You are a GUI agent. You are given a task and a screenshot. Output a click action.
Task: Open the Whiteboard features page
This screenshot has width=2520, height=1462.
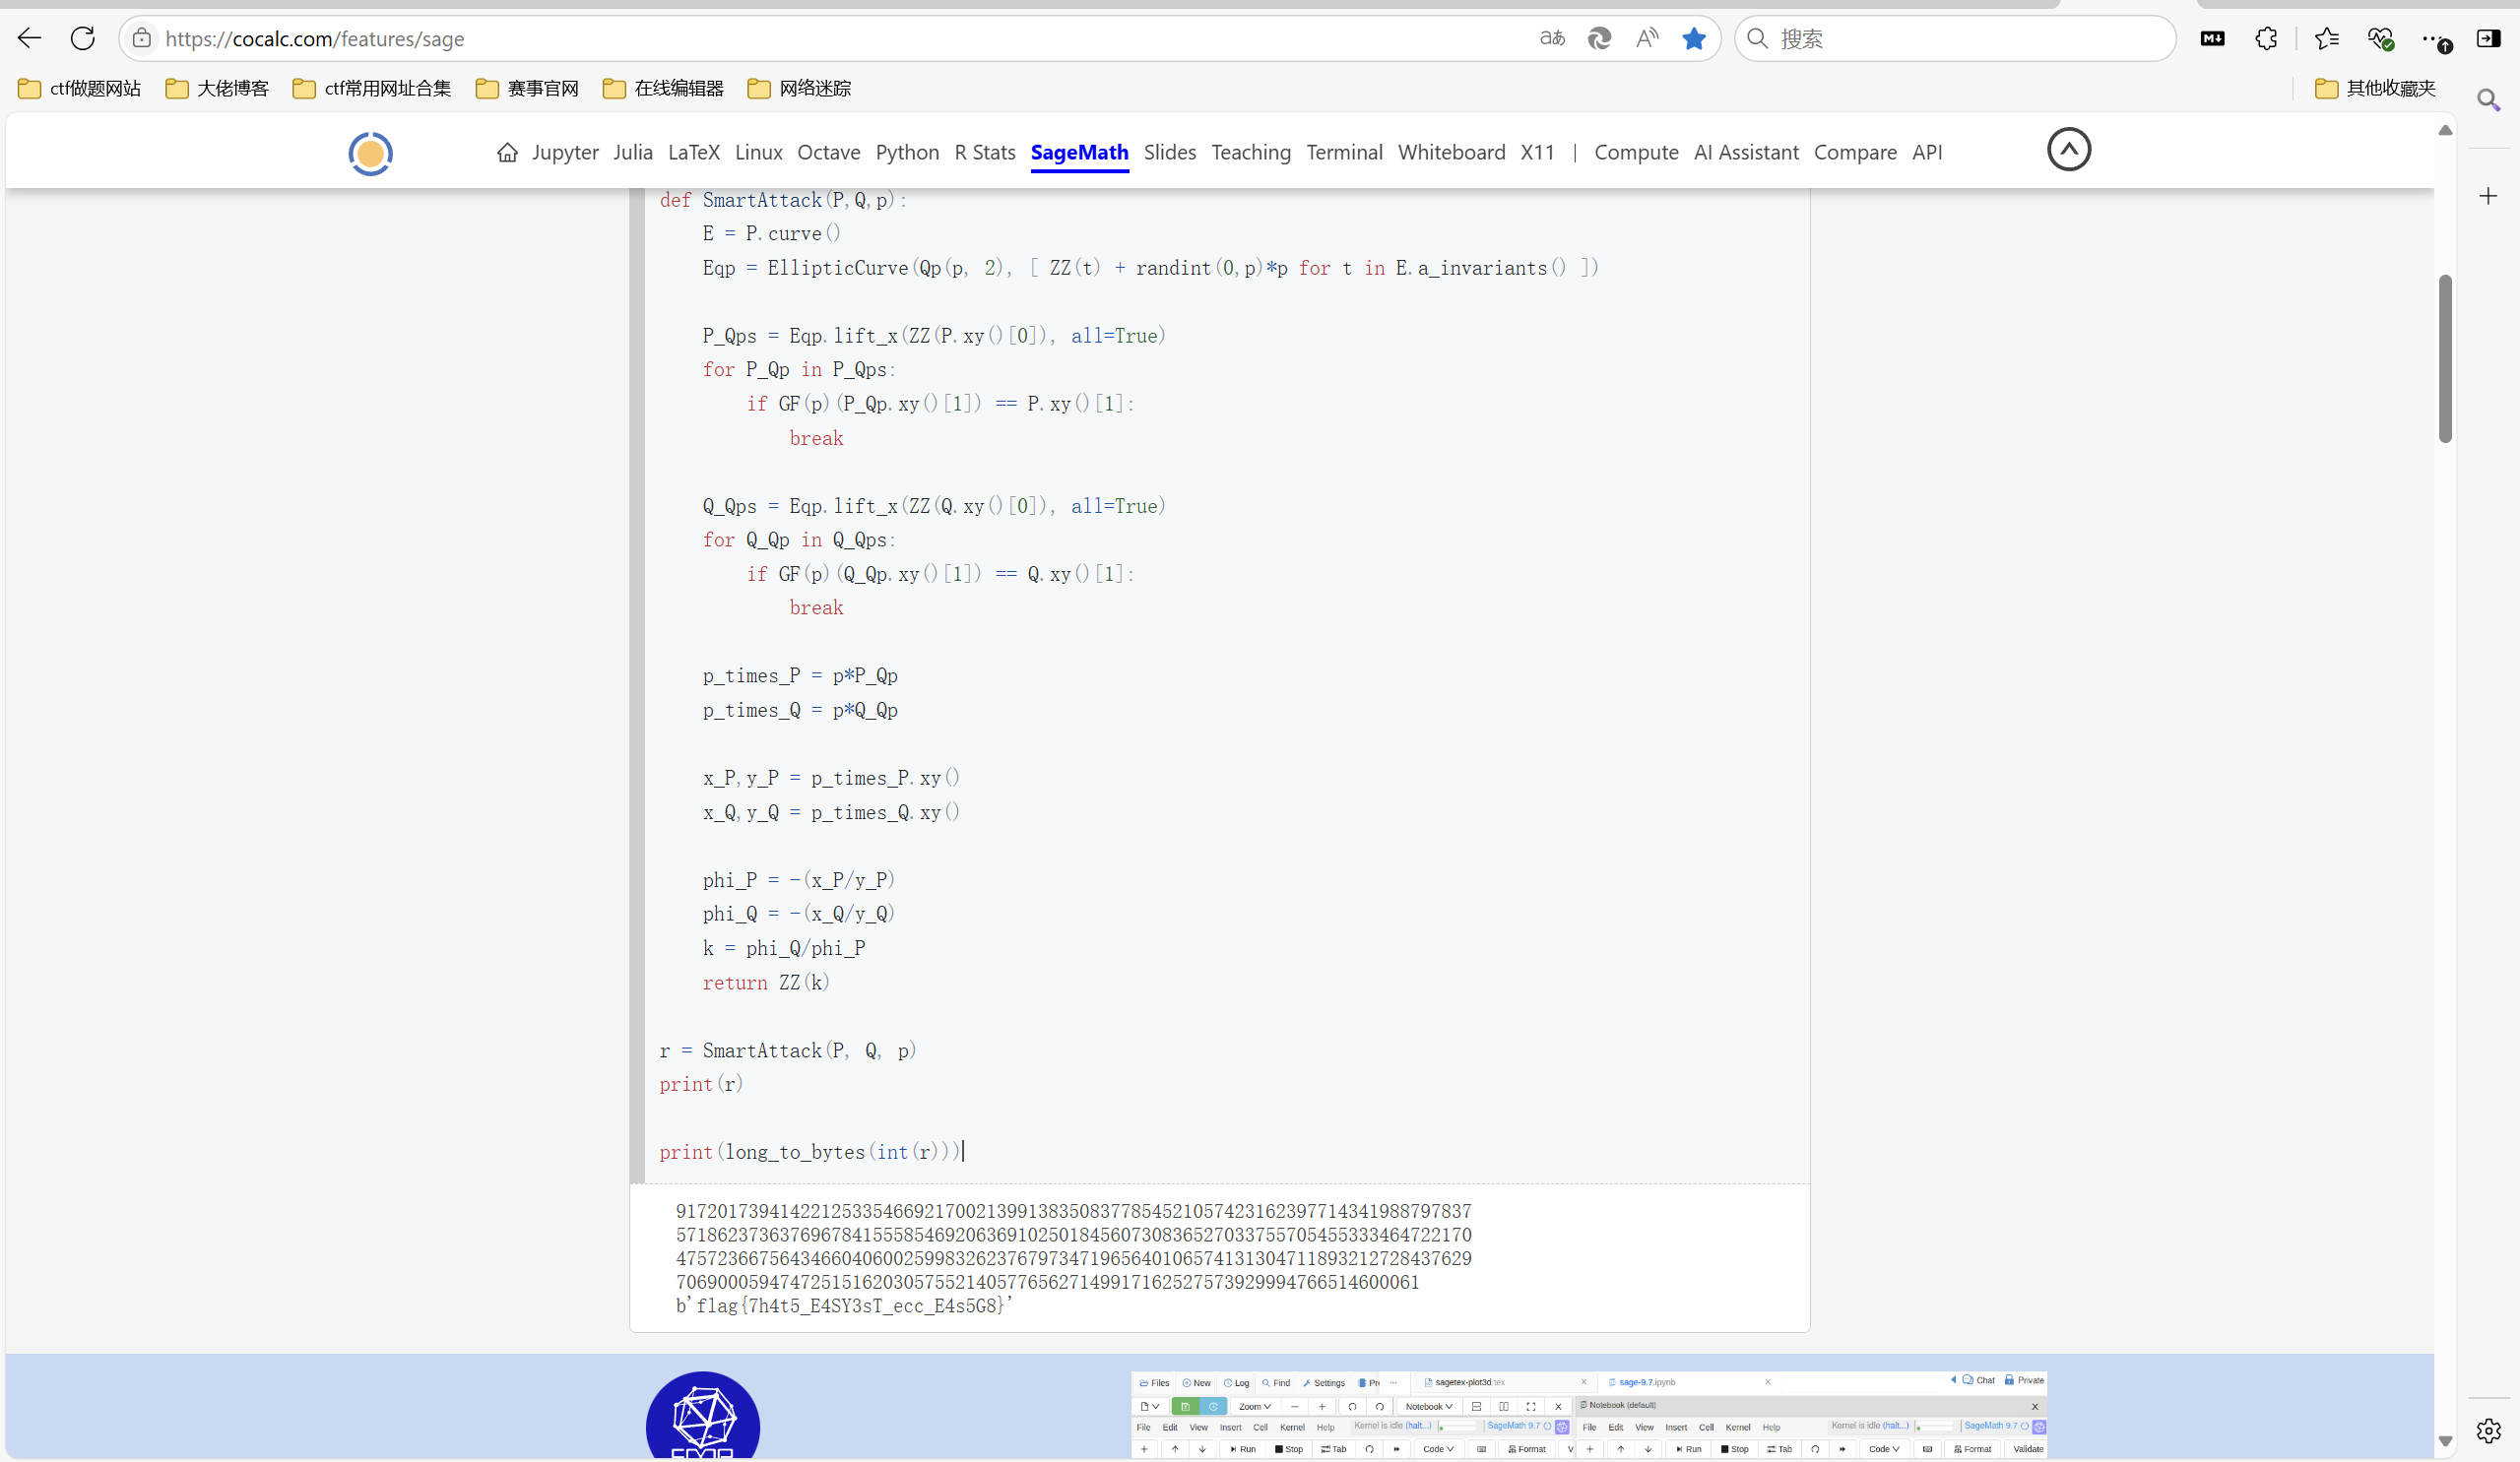tap(1451, 152)
